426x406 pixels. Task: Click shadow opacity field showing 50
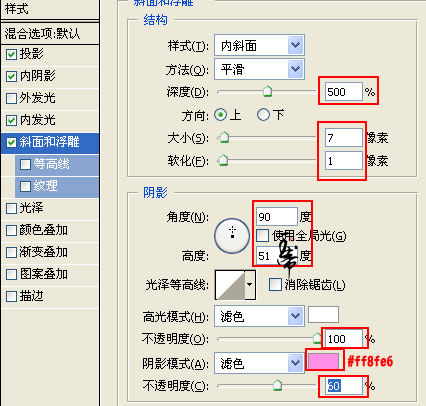(344, 386)
